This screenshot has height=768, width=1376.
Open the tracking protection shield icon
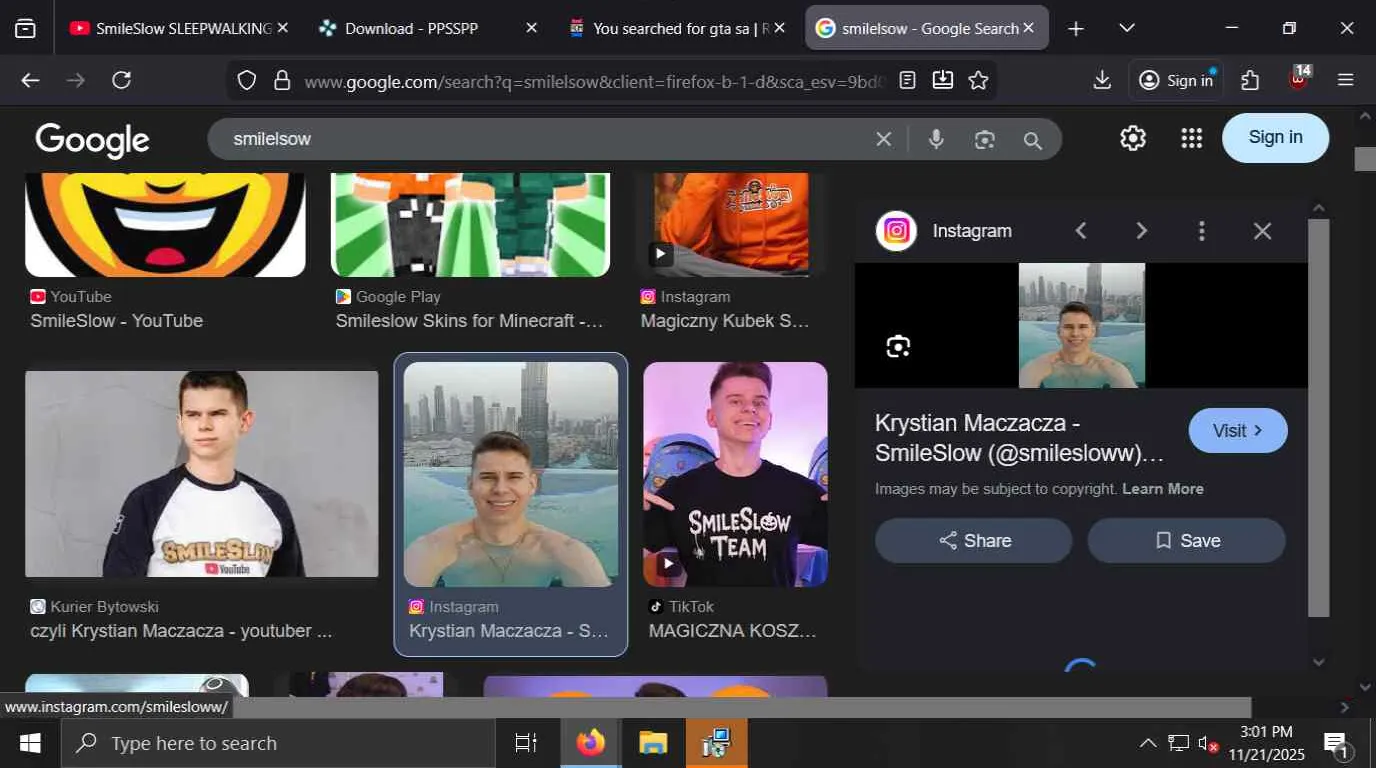click(x=247, y=80)
